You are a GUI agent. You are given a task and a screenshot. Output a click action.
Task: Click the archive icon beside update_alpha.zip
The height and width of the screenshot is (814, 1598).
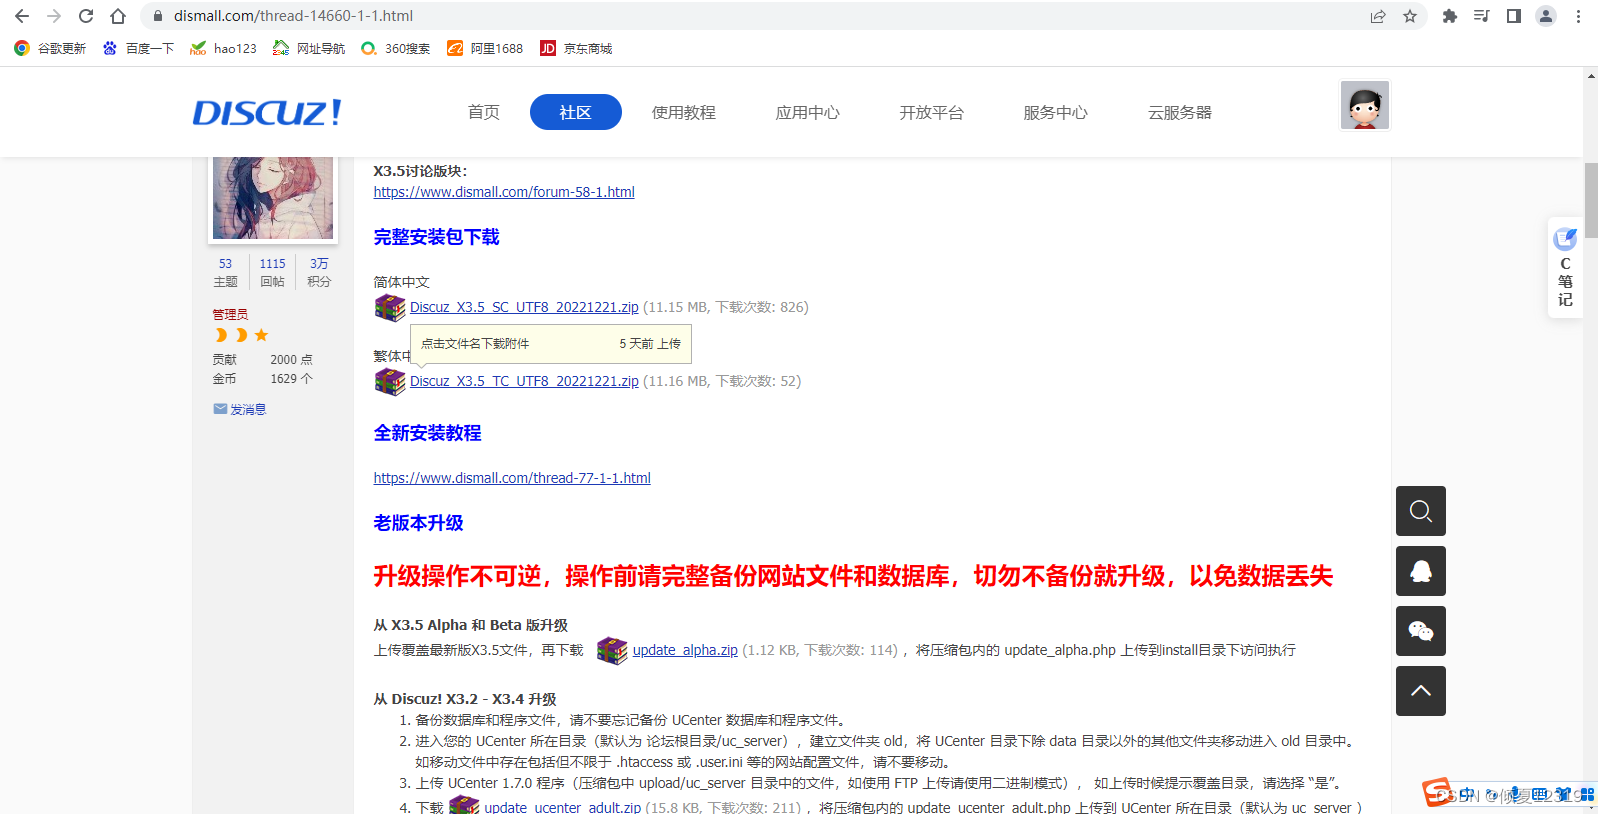pos(612,650)
